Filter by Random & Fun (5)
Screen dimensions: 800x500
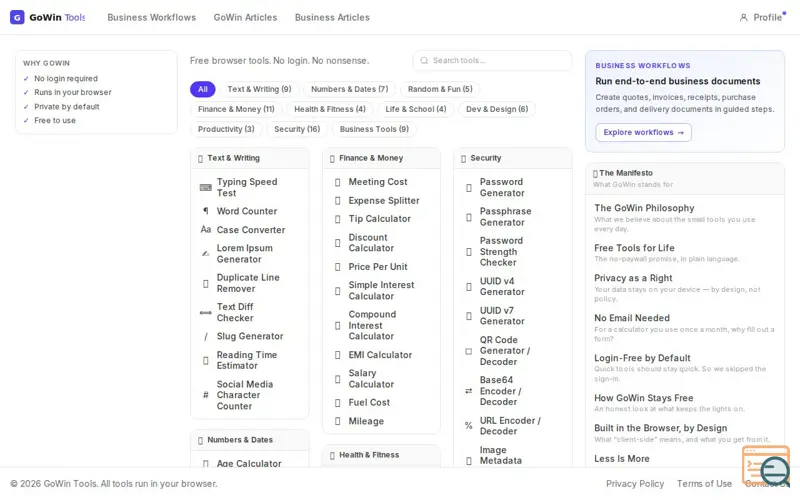pyautogui.click(x=440, y=89)
